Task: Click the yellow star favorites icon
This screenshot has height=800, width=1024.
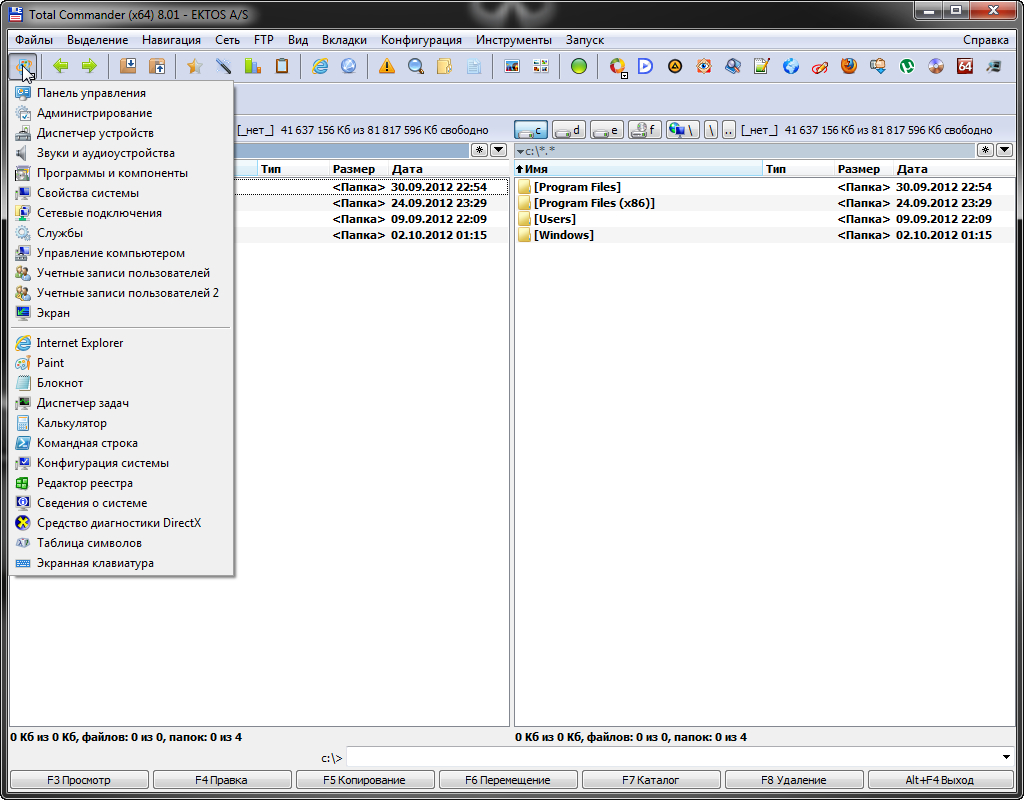Action: click(194, 66)
